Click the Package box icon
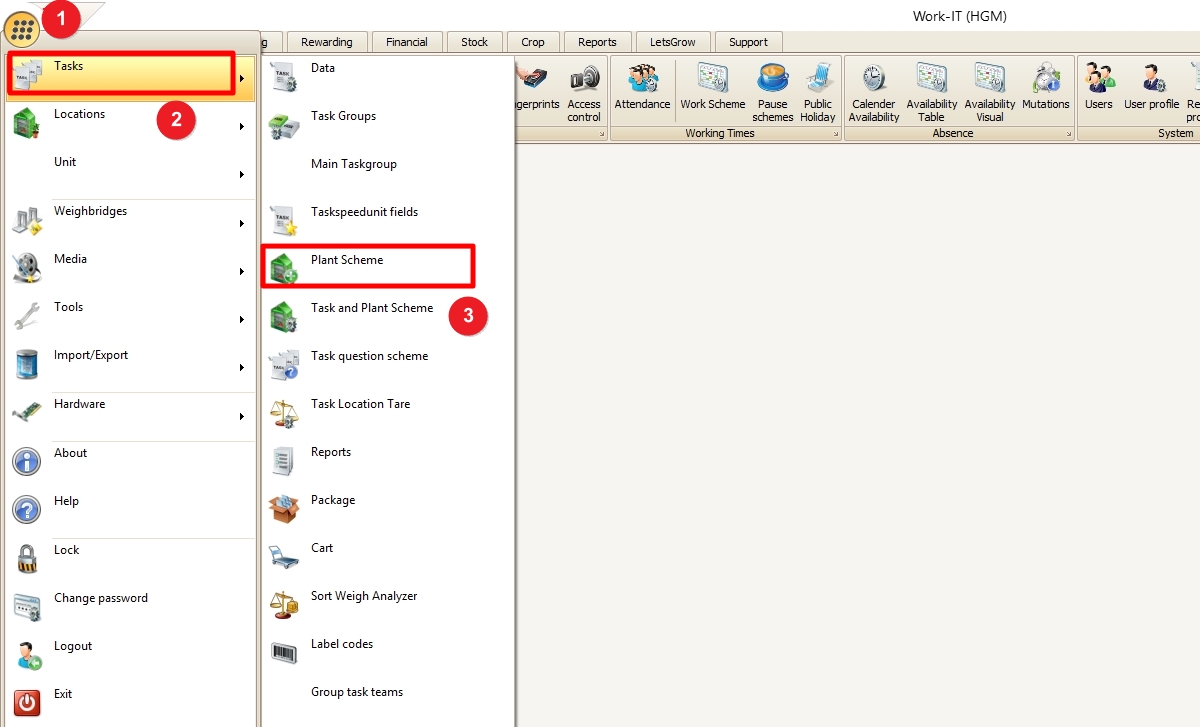1200x727 pixels. pos(284,509)
